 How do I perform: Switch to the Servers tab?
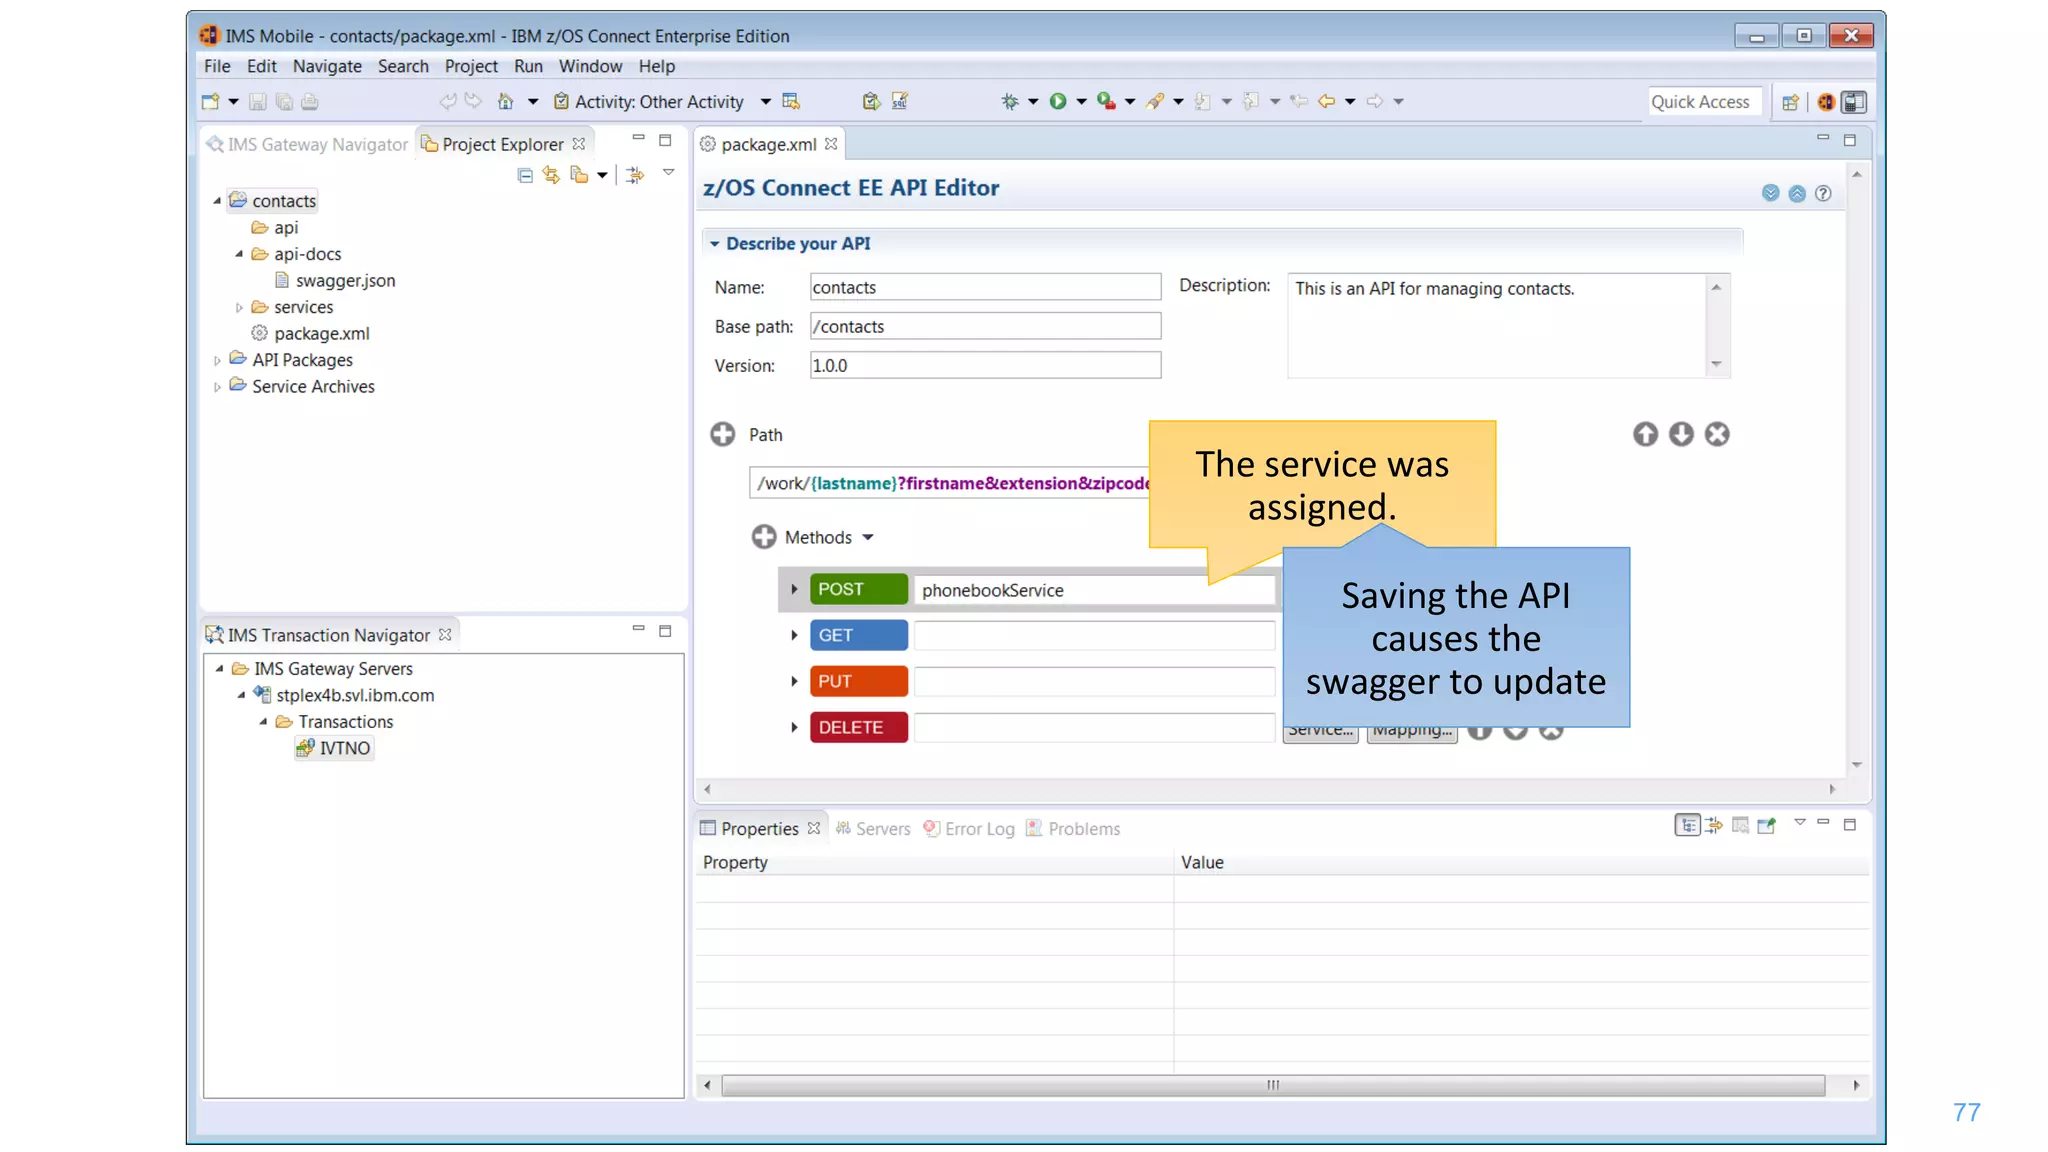click(873, 828)
